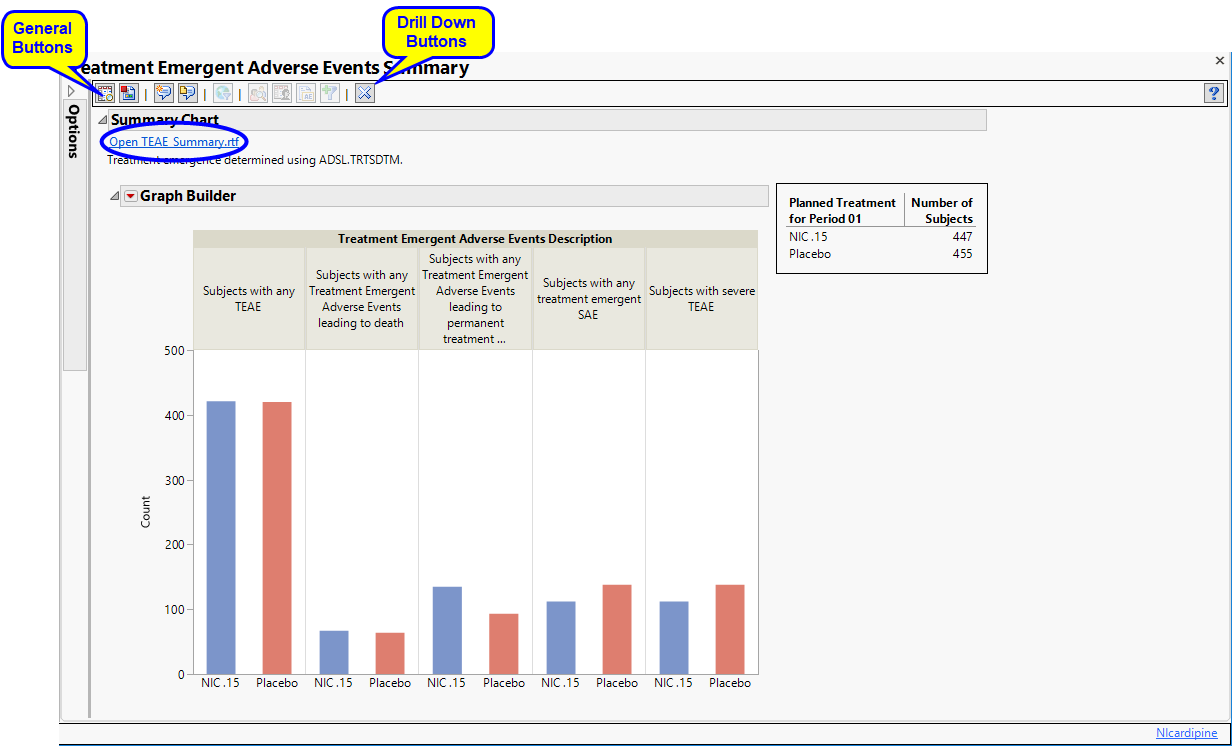
Task: Expand the Options side panel arrow
Action: (x=71, y=91)
